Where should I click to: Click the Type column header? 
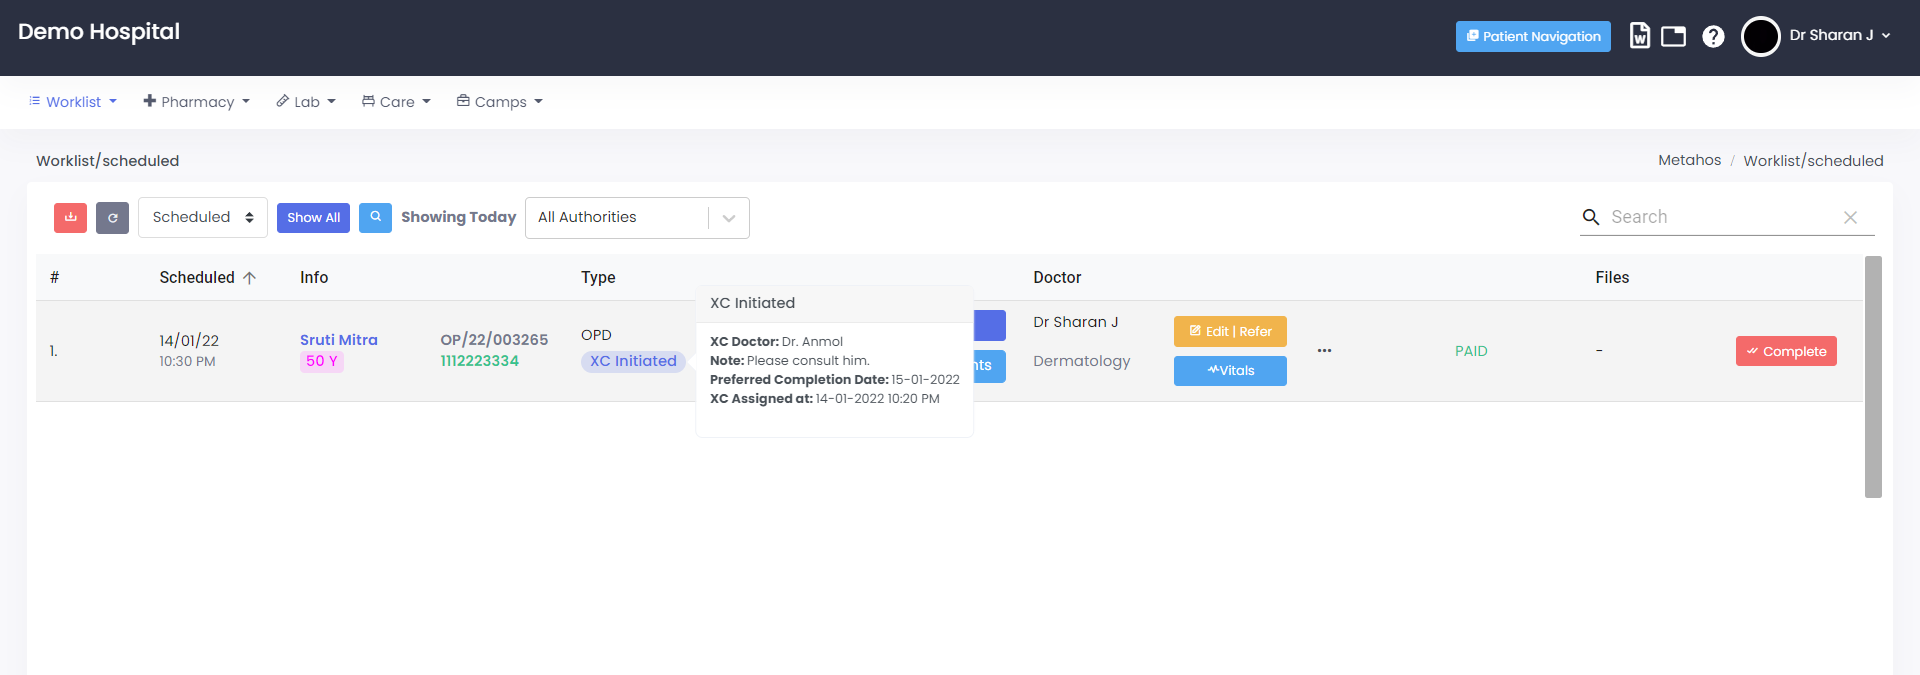[598, 278]
